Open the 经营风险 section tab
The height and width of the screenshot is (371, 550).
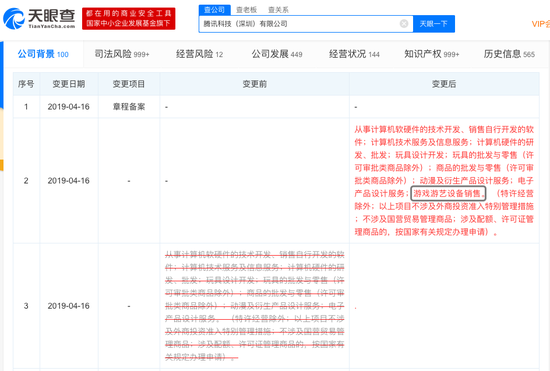point(199,54)
